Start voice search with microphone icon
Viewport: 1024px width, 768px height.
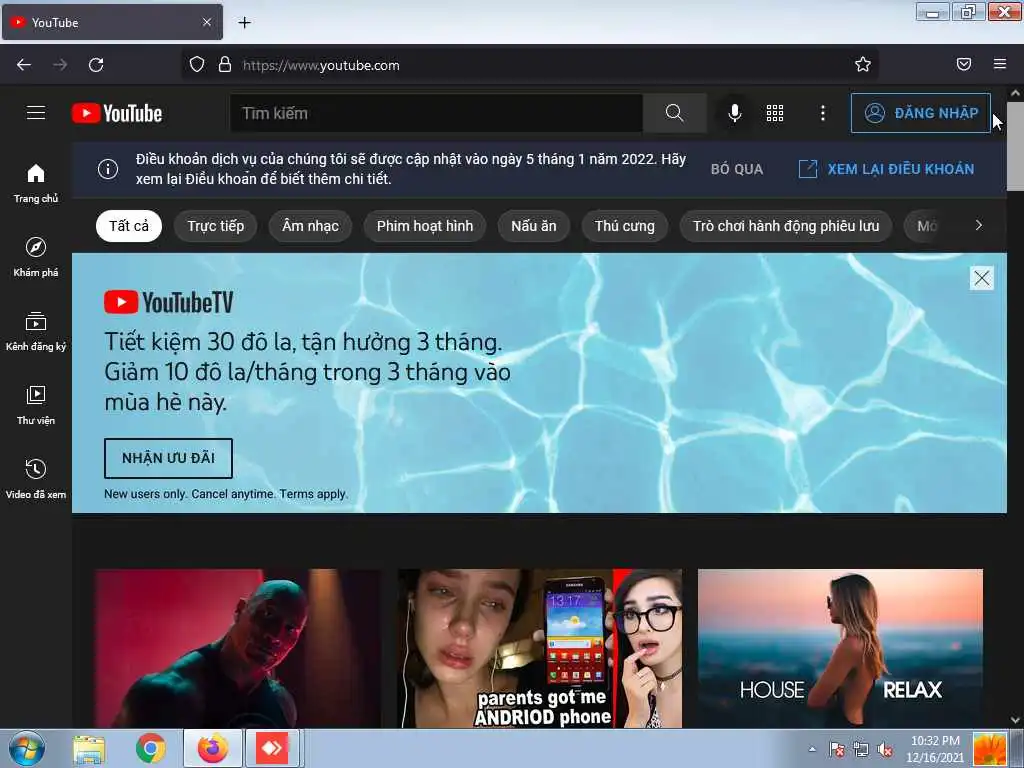pyautogui.click(x=735, y=113)
